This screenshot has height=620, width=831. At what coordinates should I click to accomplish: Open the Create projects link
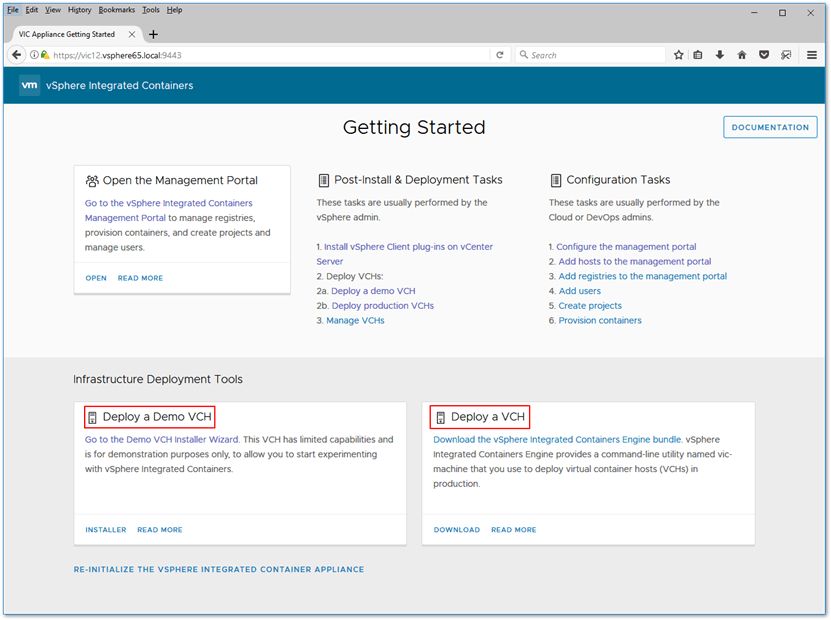tap(590, 306)
